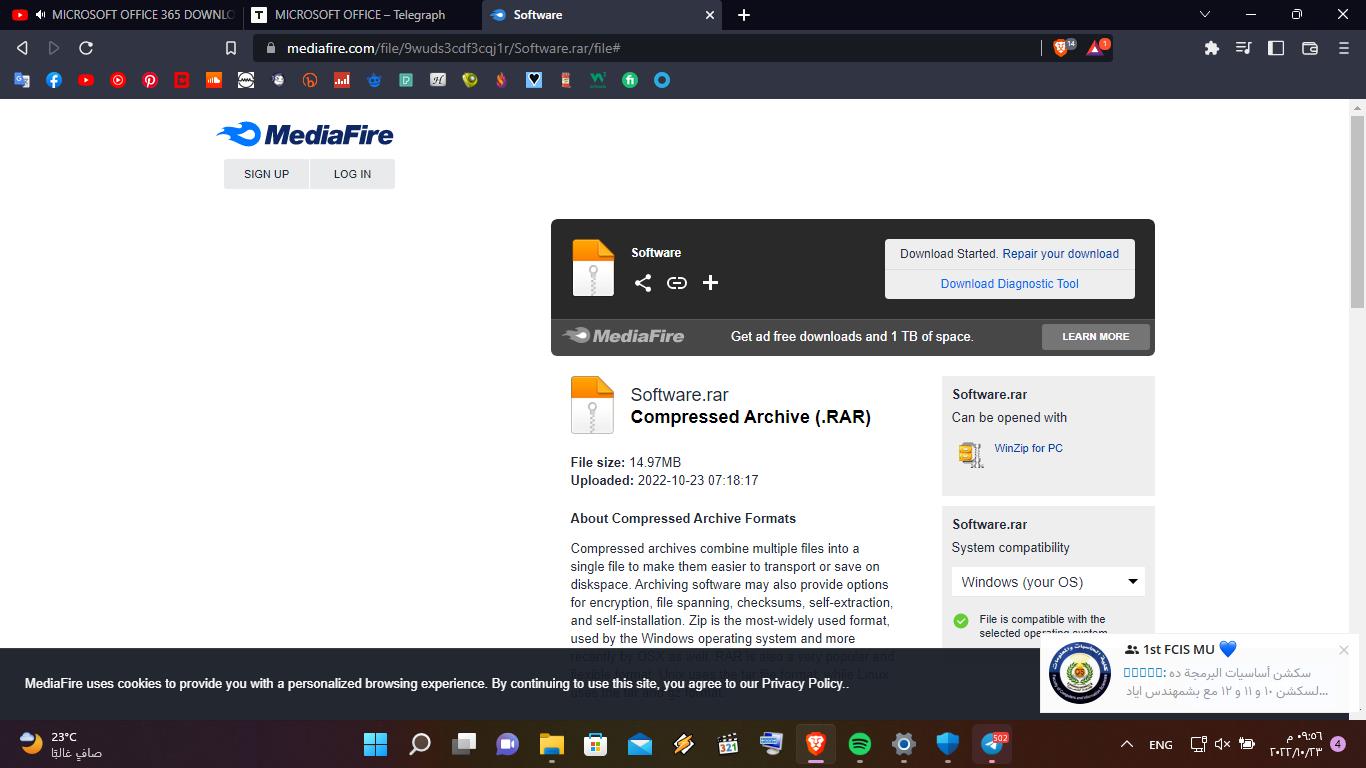Click the share icon under Software
Image resolution: width=1366 pixels, height=768 pixels.
(643, 283)
